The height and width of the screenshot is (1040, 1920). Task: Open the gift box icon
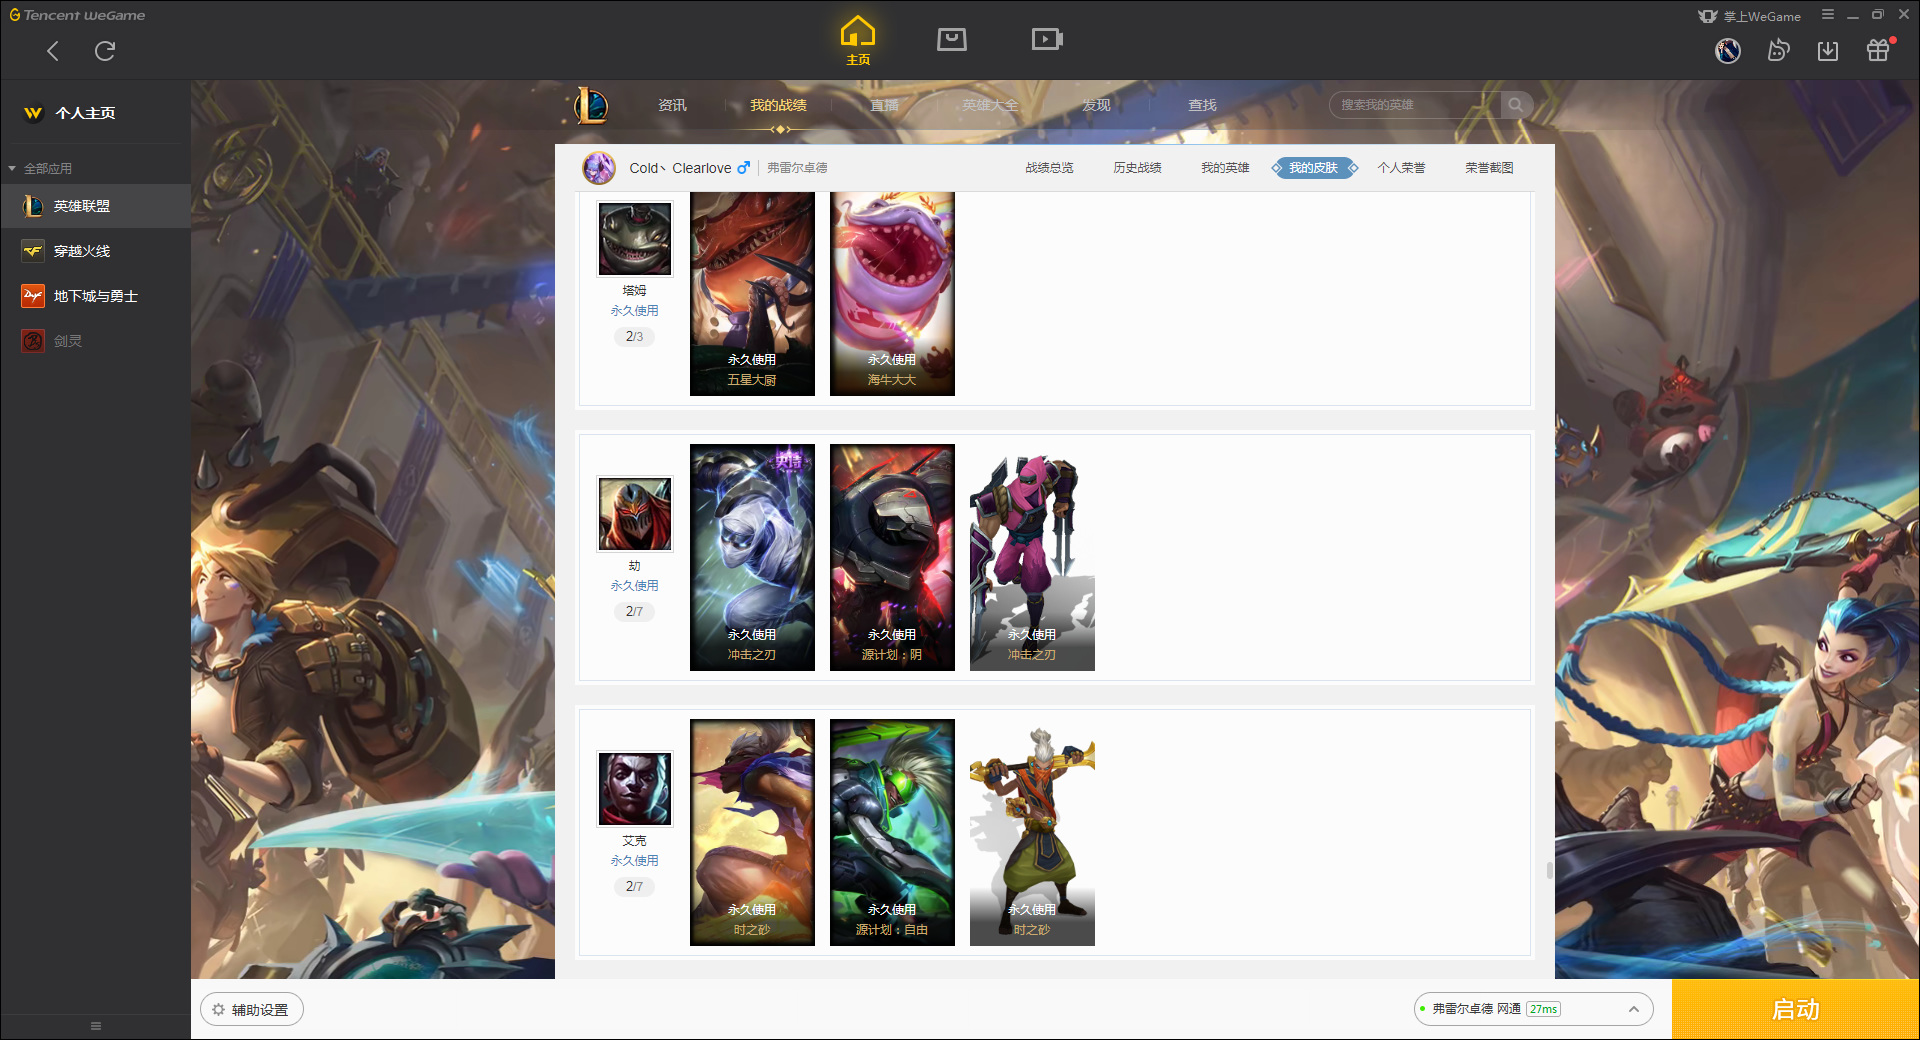tap(1878, 50)
